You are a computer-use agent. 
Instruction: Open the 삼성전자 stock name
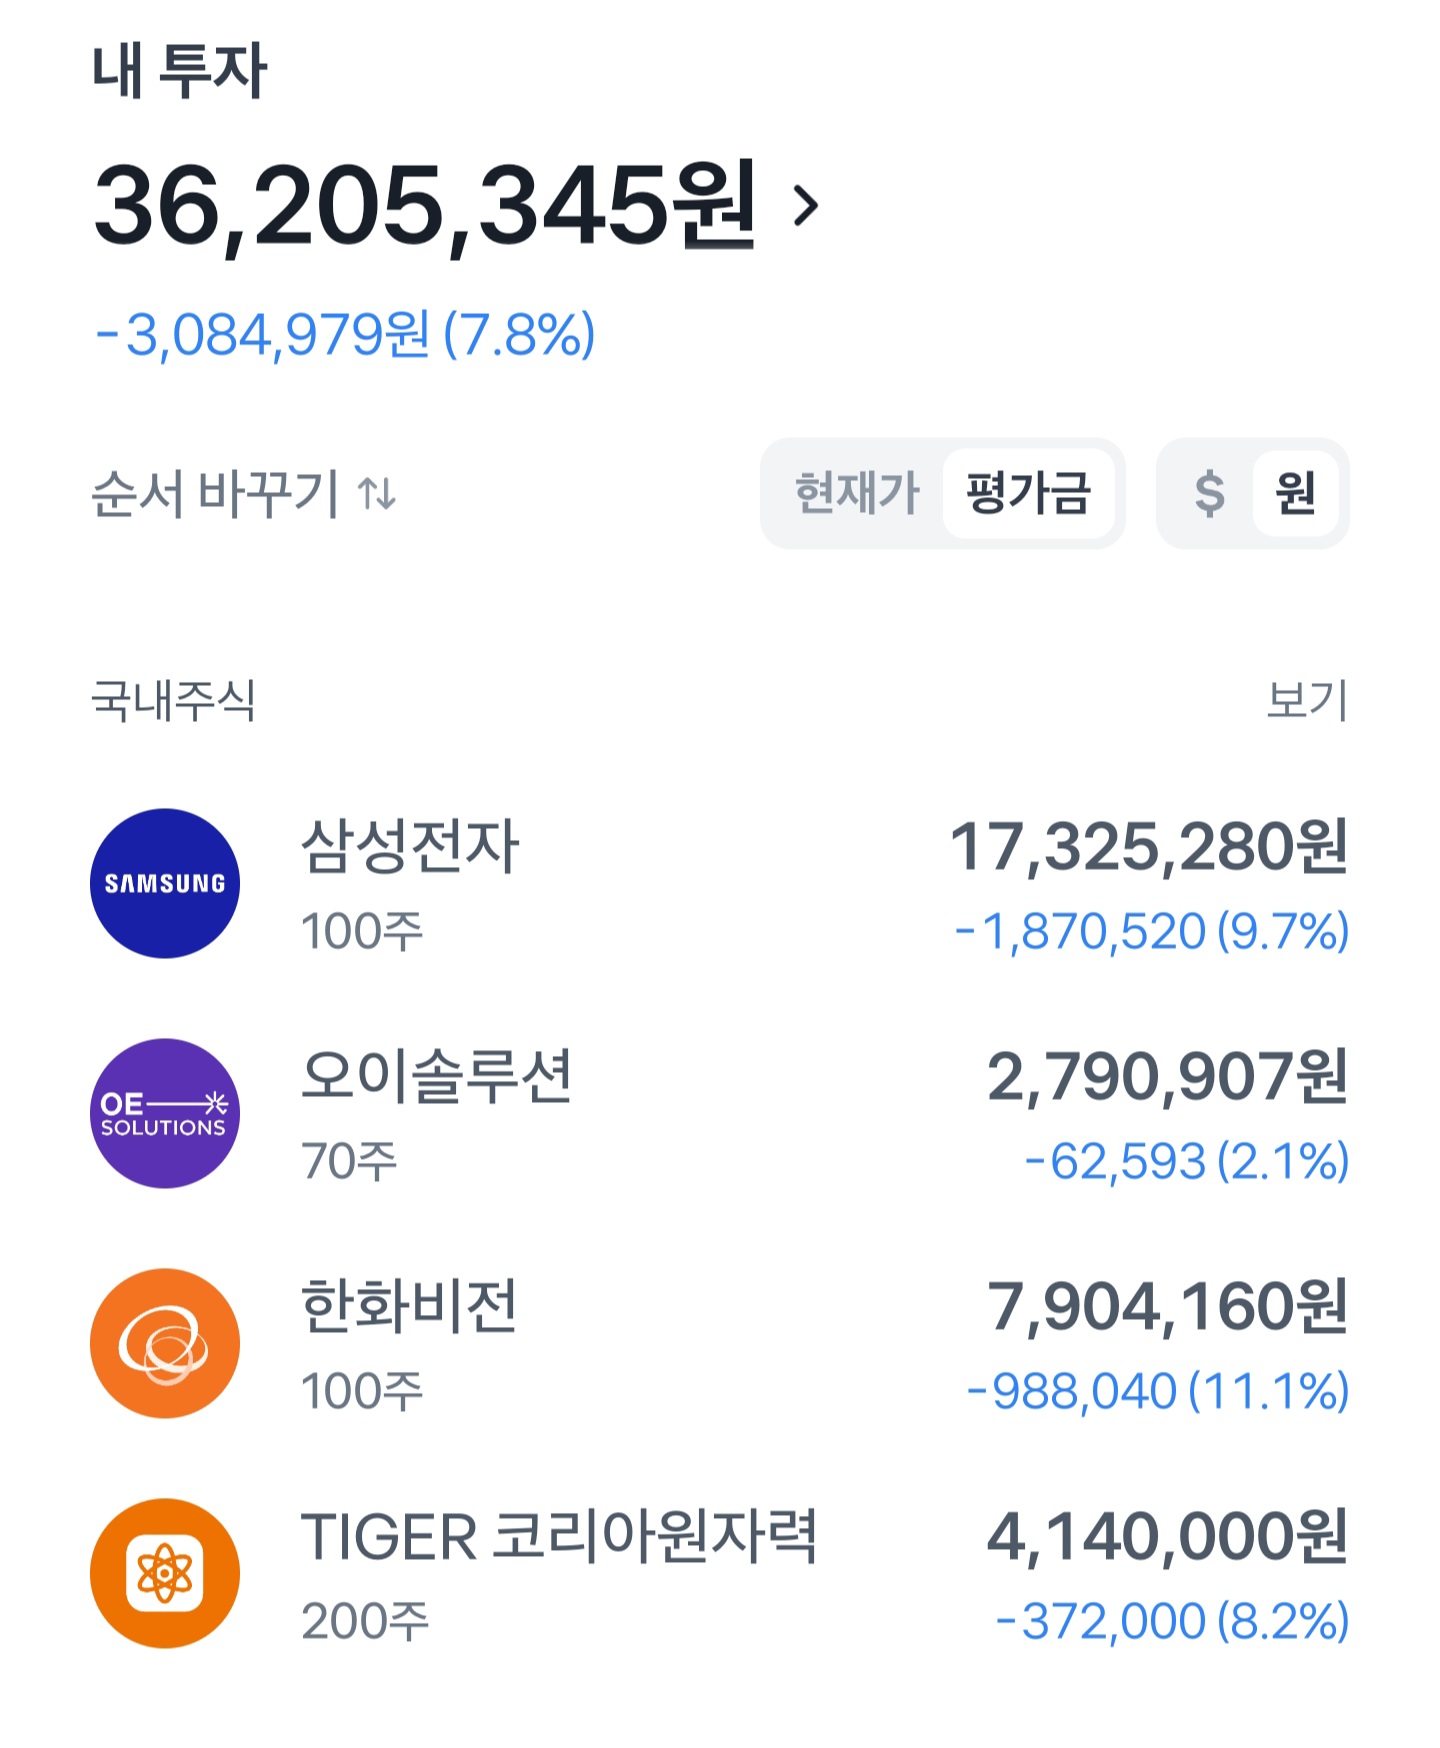coord(410,847)
